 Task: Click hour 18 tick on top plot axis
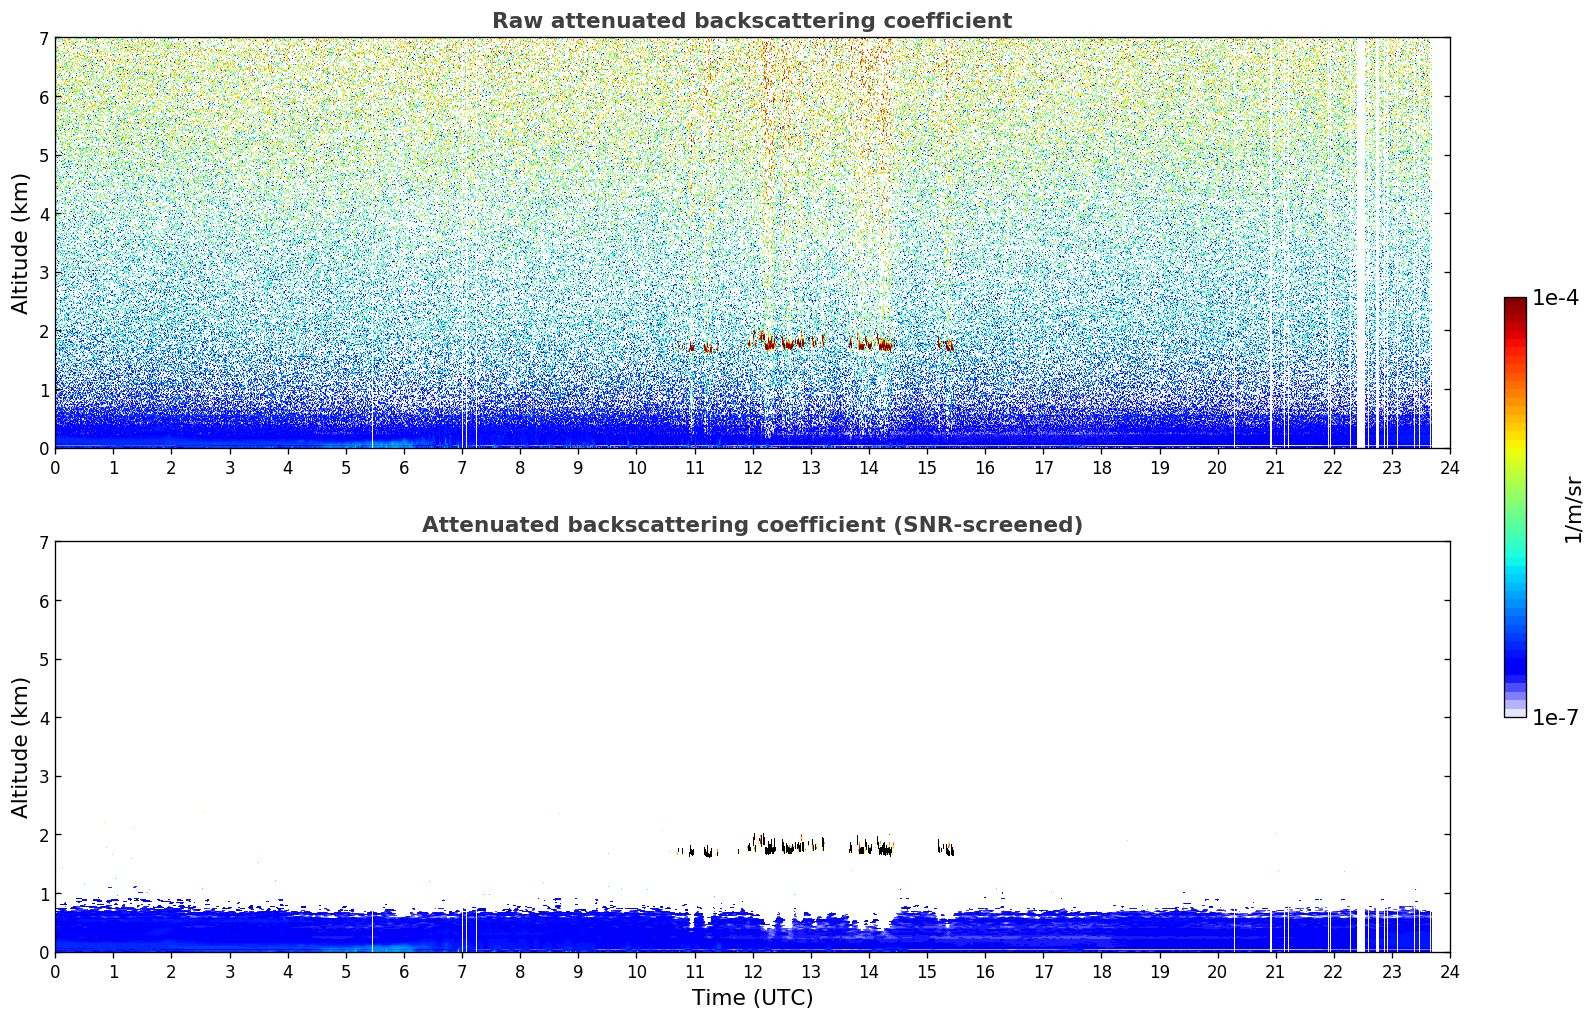1101,467
